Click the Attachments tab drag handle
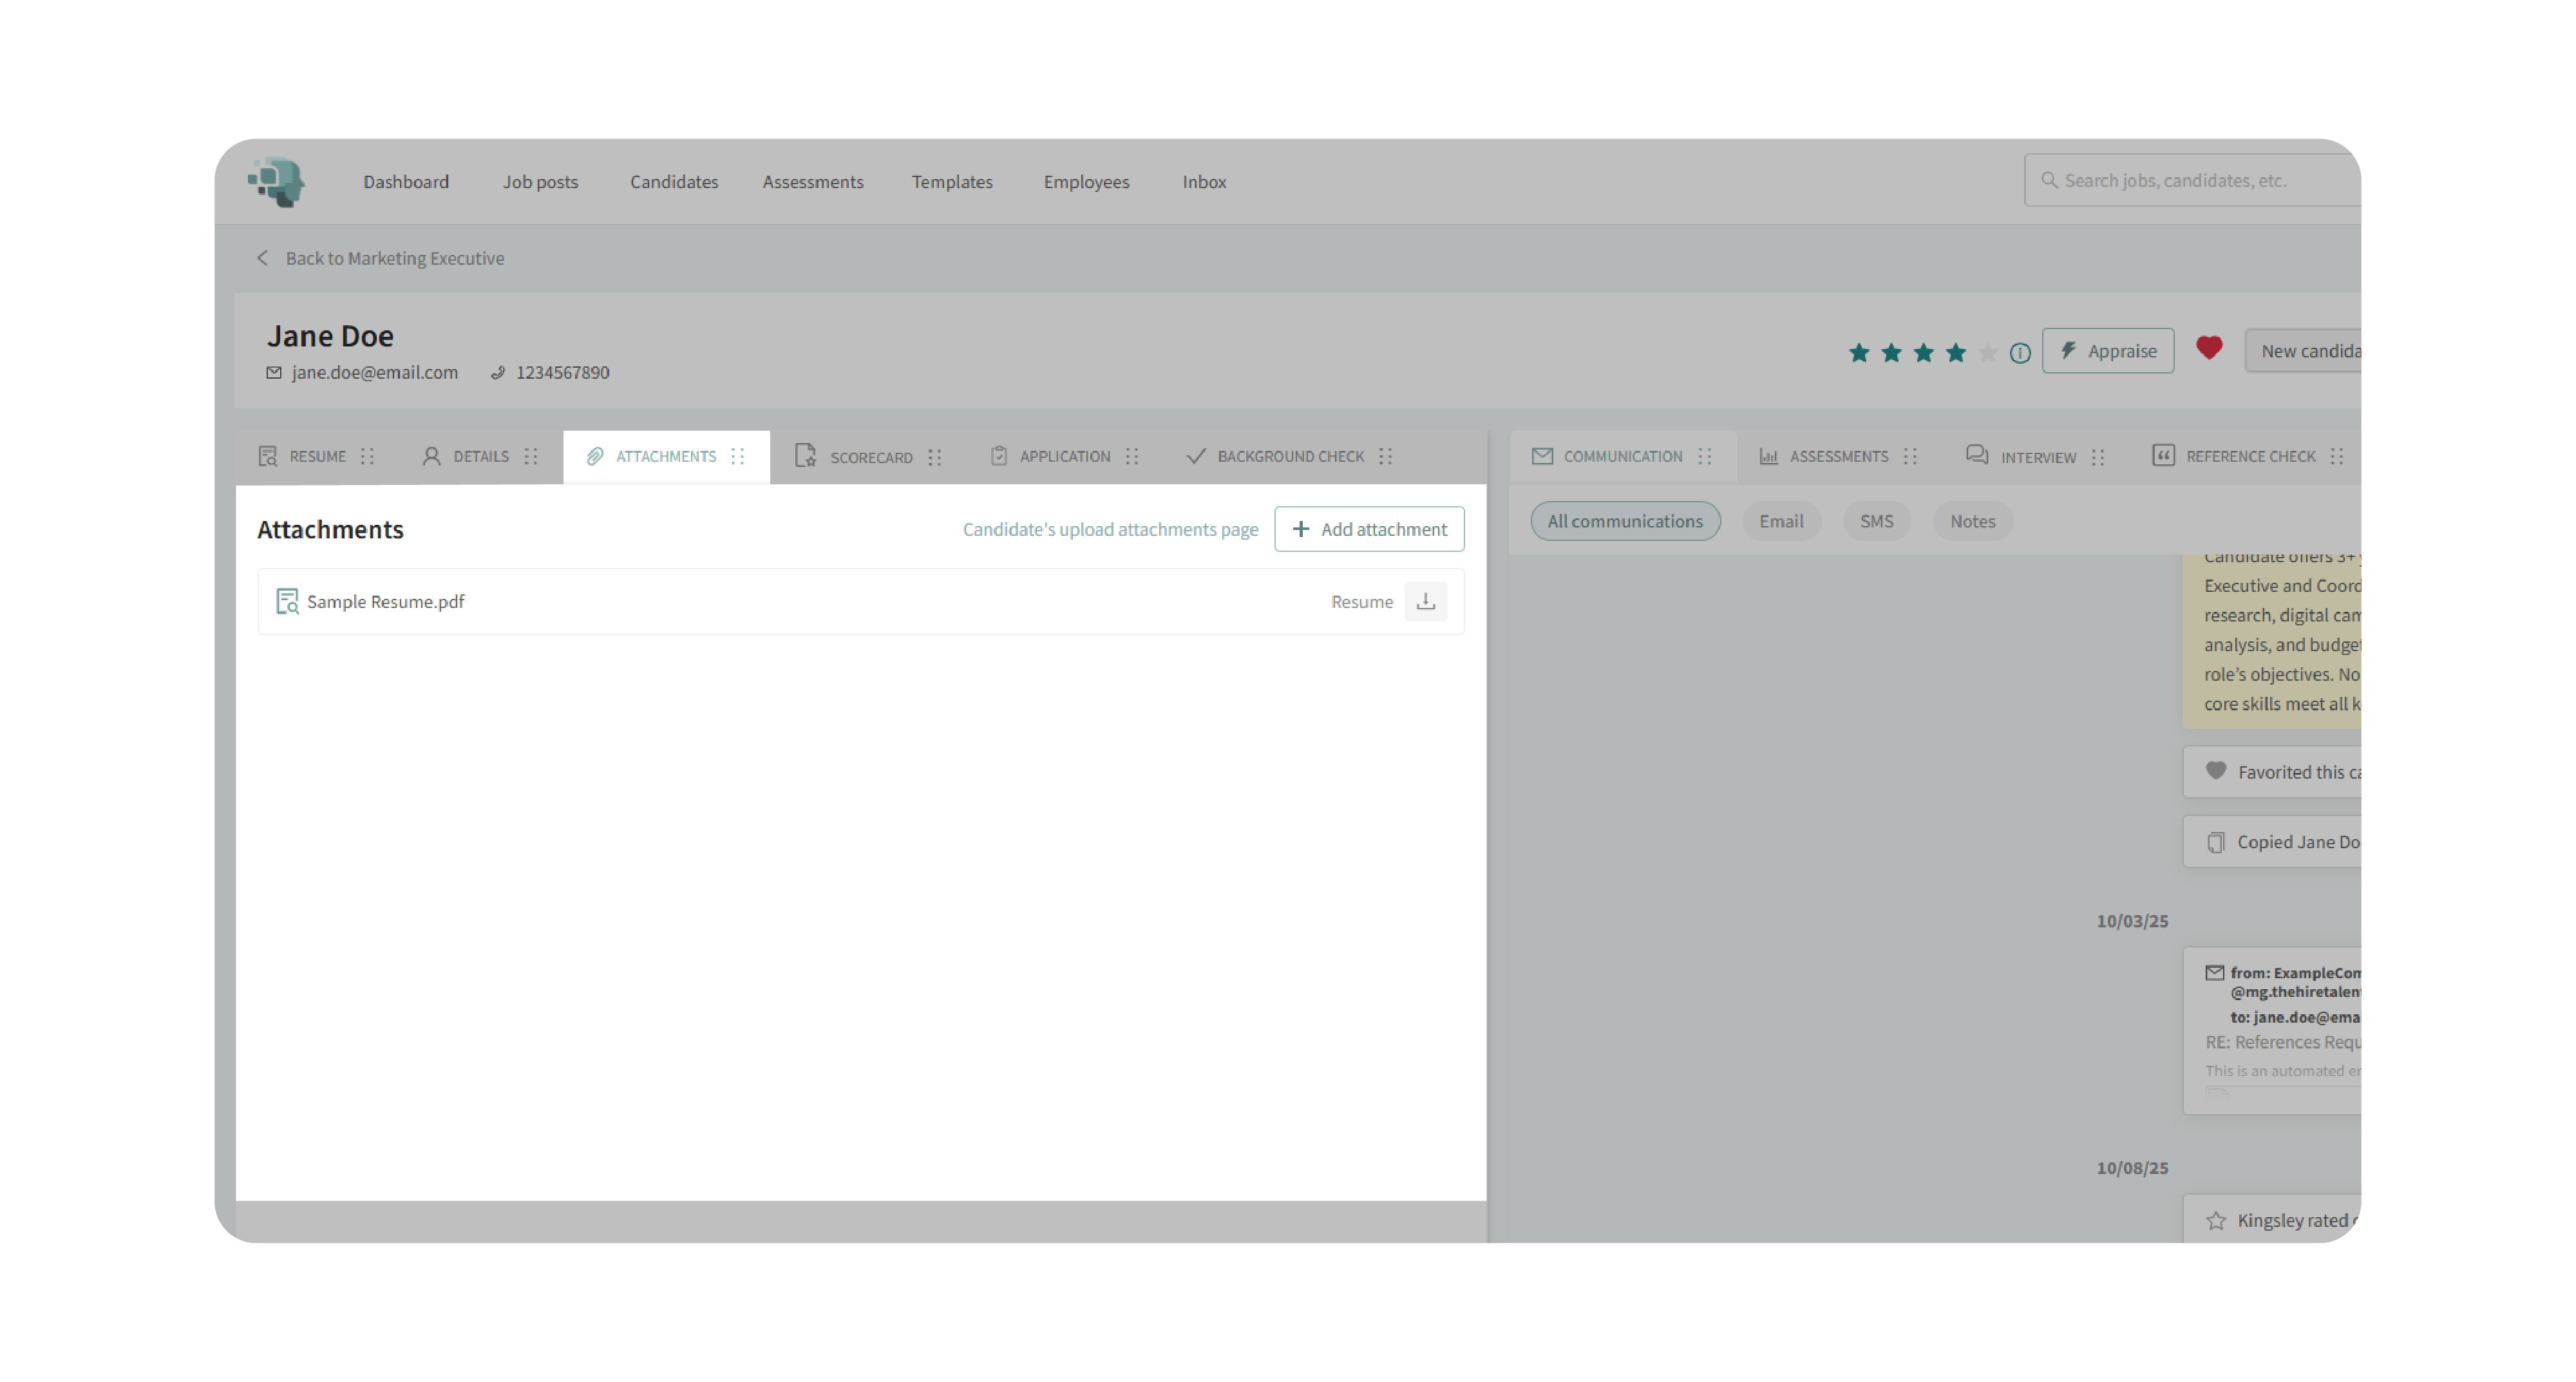The width and height of the screenshot is (2576, 1382). pos(738,456)
